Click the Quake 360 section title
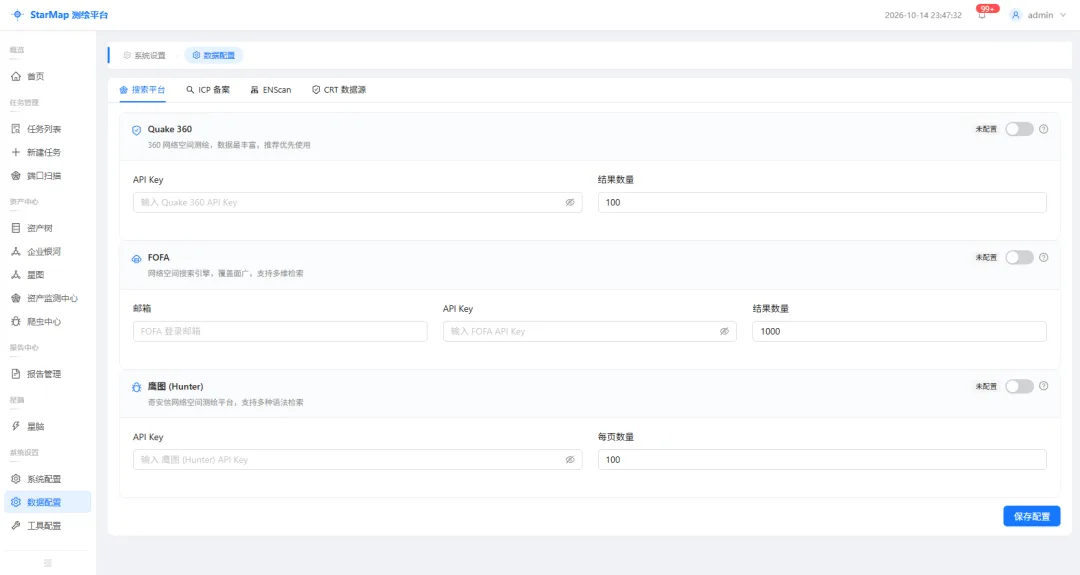The width and height of the screenshot is (1080, 575). 169,129
